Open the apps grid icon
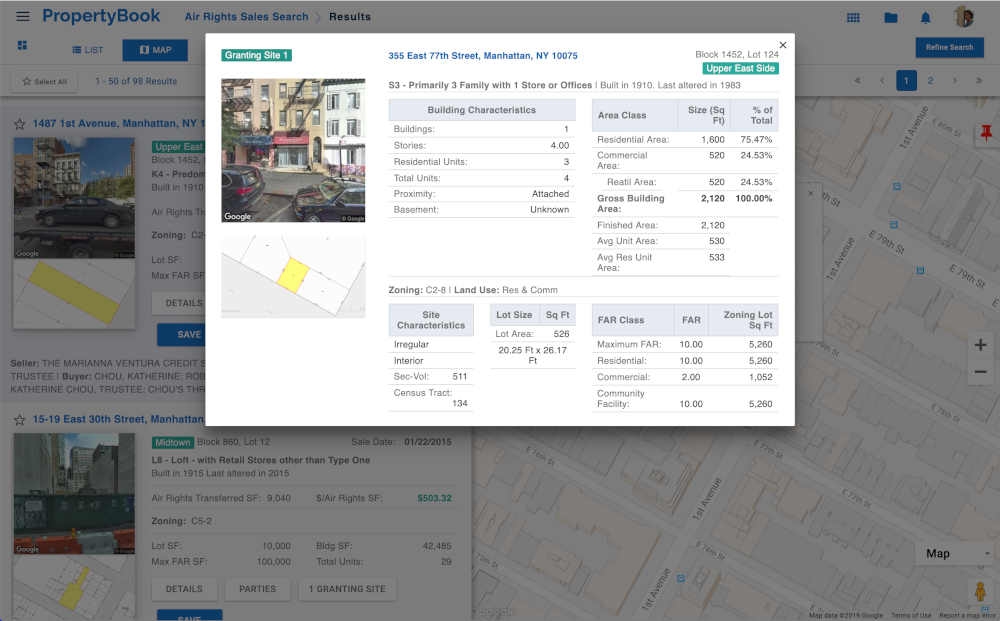Image resolution: width=1000 pixels, height=621 pixels. click(853, 18)
